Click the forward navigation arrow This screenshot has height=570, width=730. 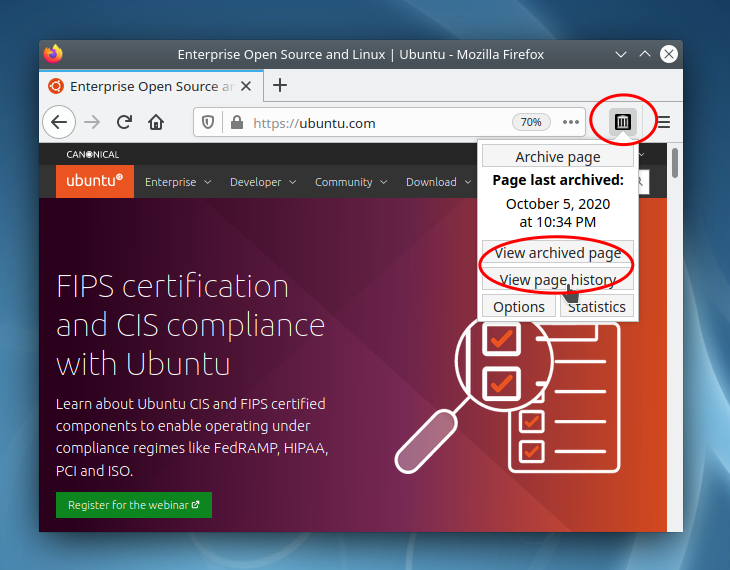[x=92, y=122]
